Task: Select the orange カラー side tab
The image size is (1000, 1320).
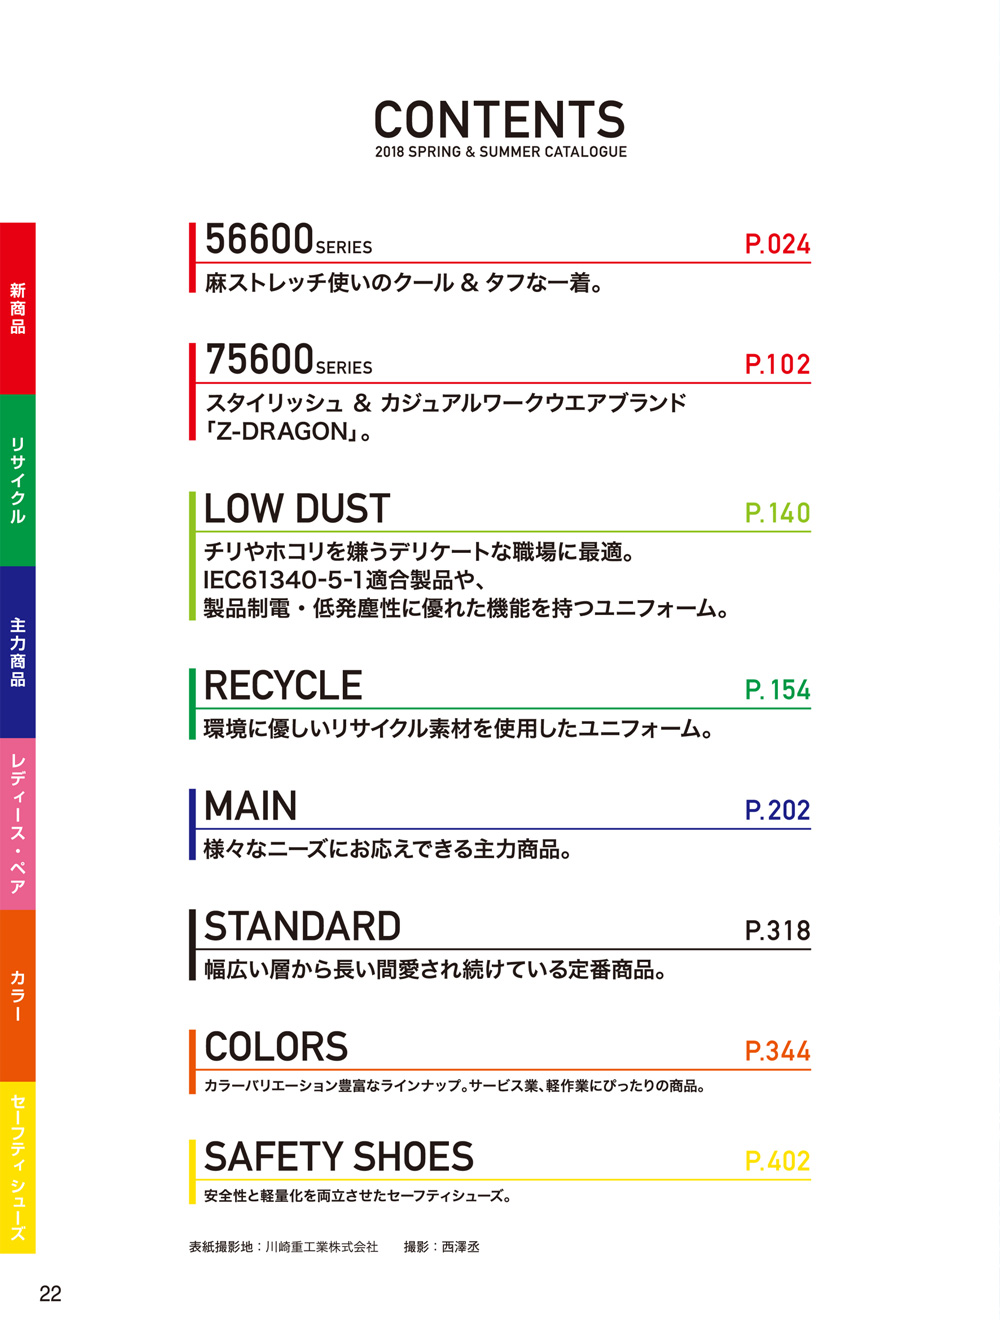Action: pos(17,996)
